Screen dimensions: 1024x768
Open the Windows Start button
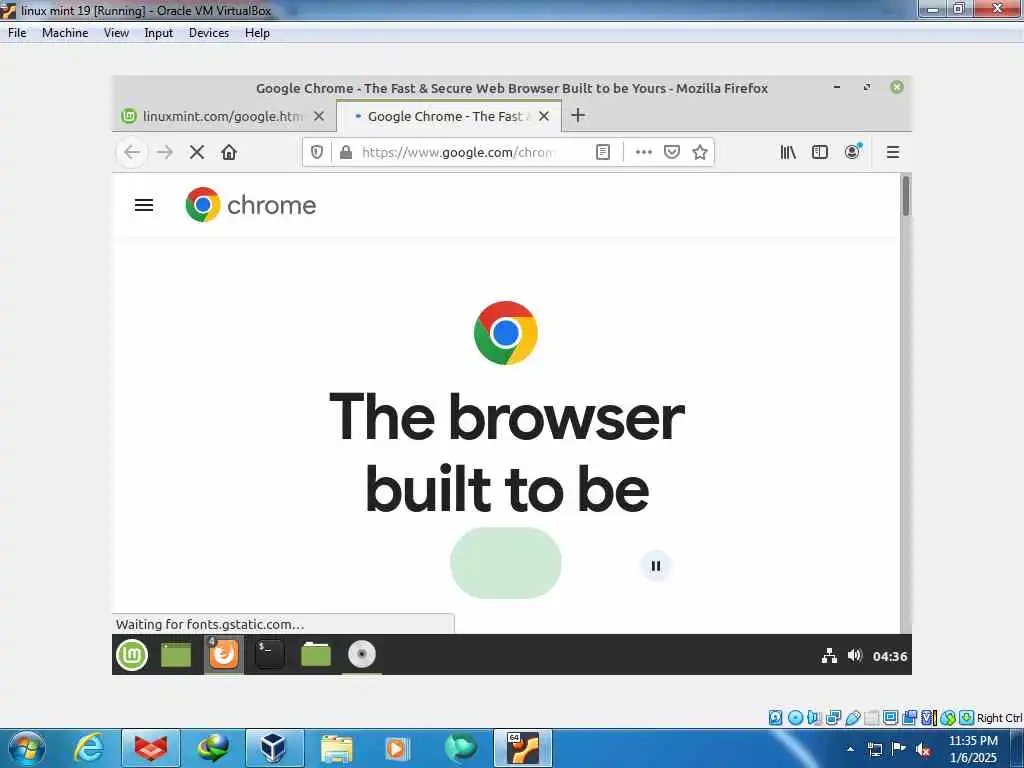point(27,748)
